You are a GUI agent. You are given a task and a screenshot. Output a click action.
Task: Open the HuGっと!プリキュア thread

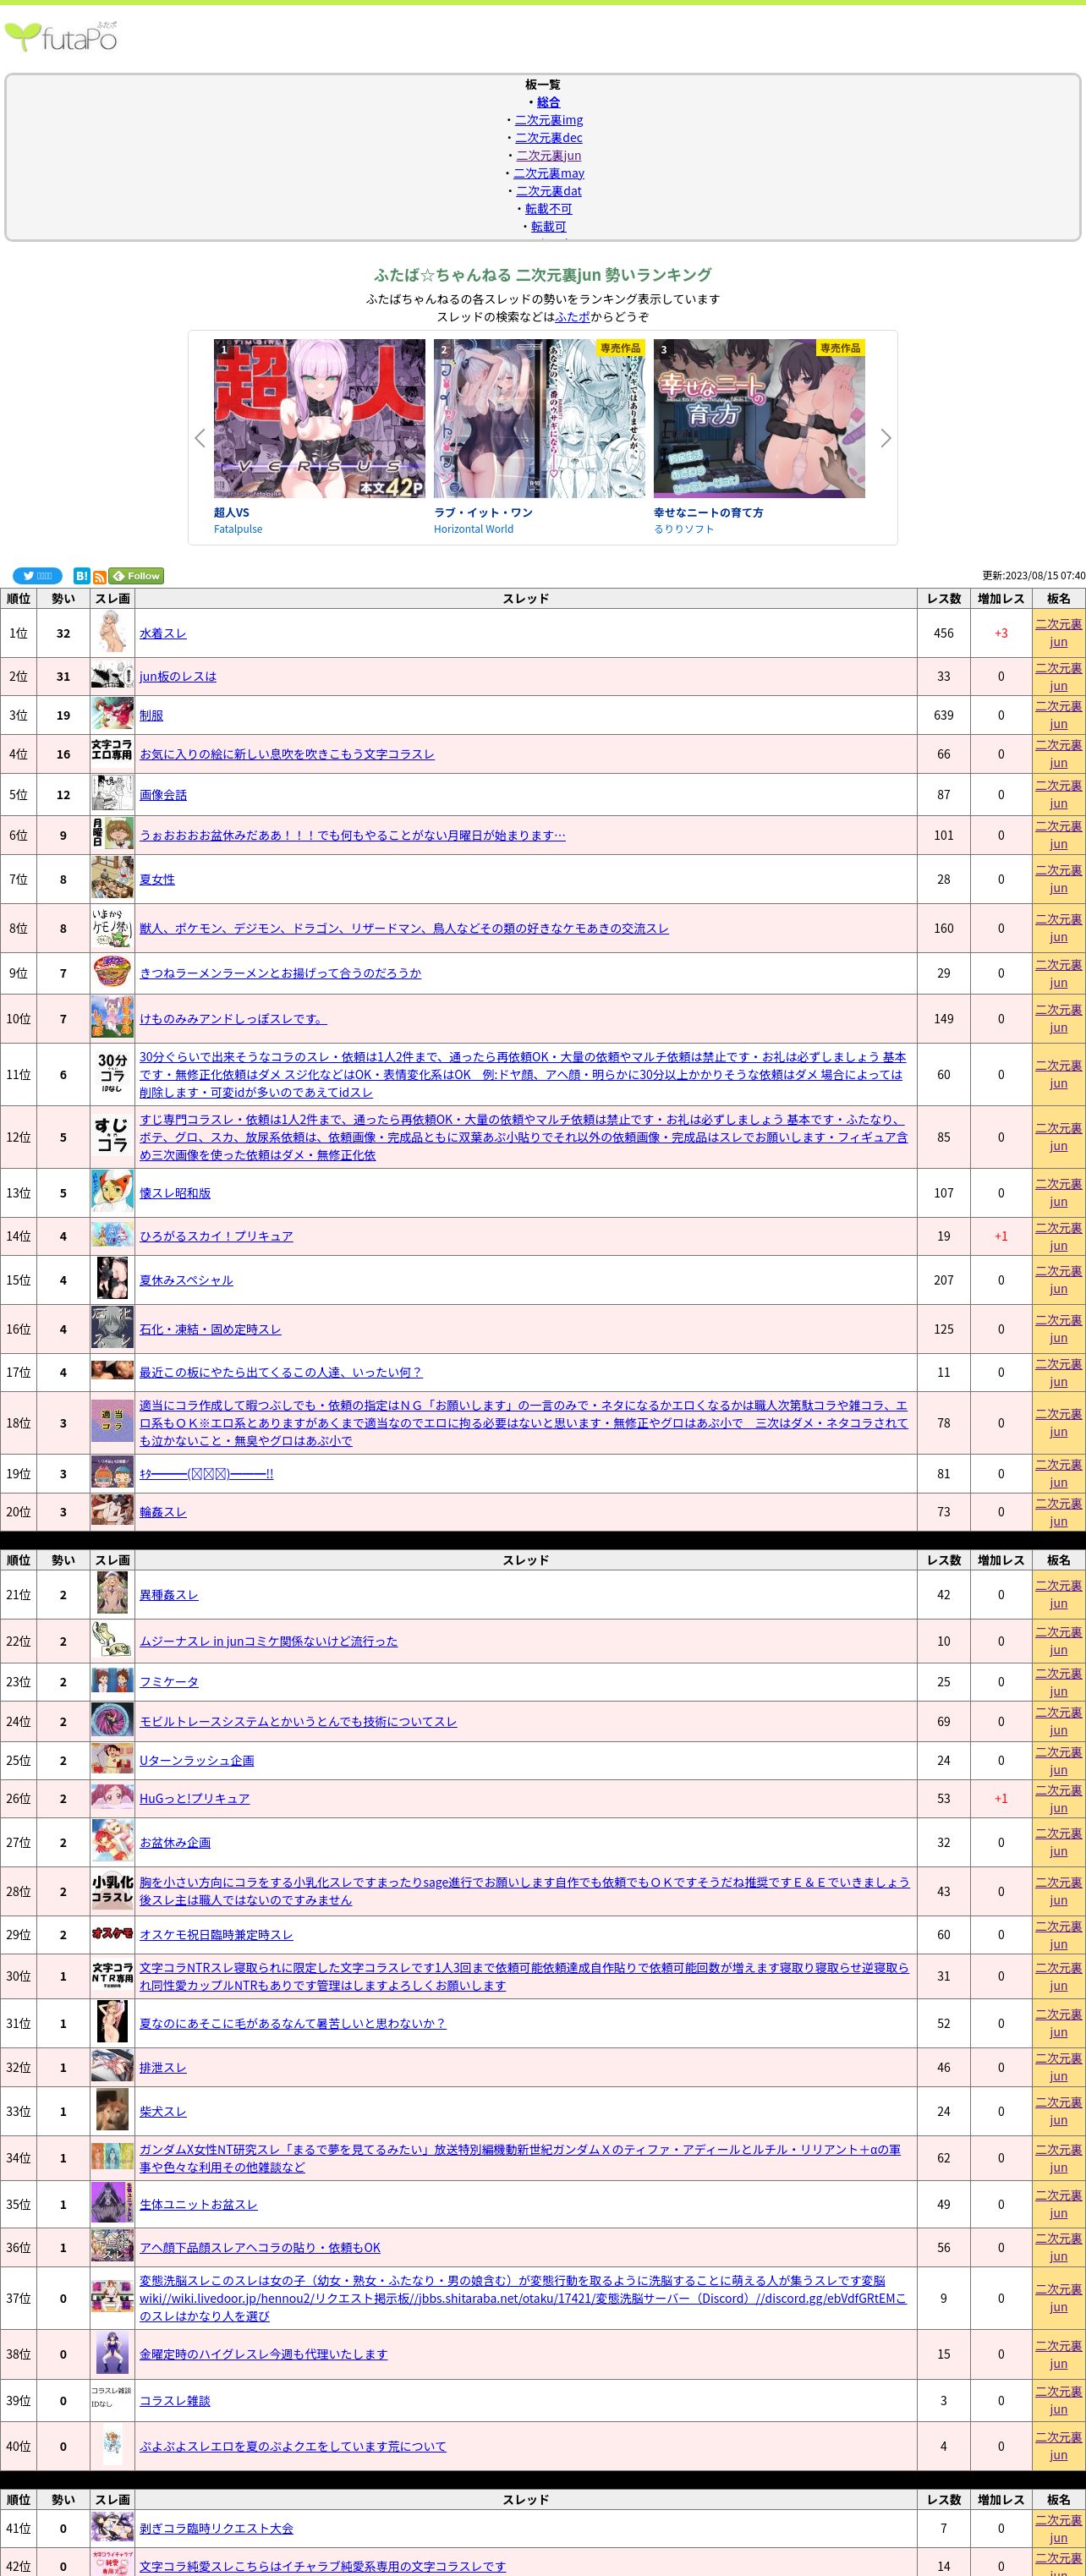click(x=195, y=1799)
